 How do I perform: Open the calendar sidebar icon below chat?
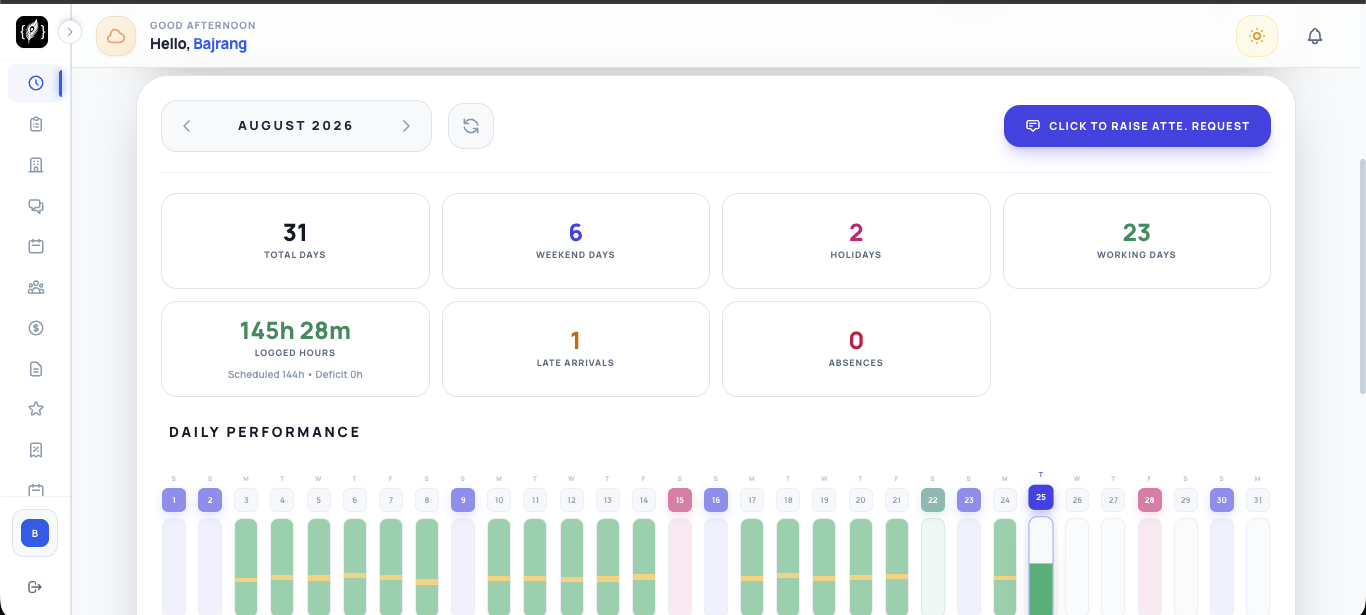click(x=36, y=246)
